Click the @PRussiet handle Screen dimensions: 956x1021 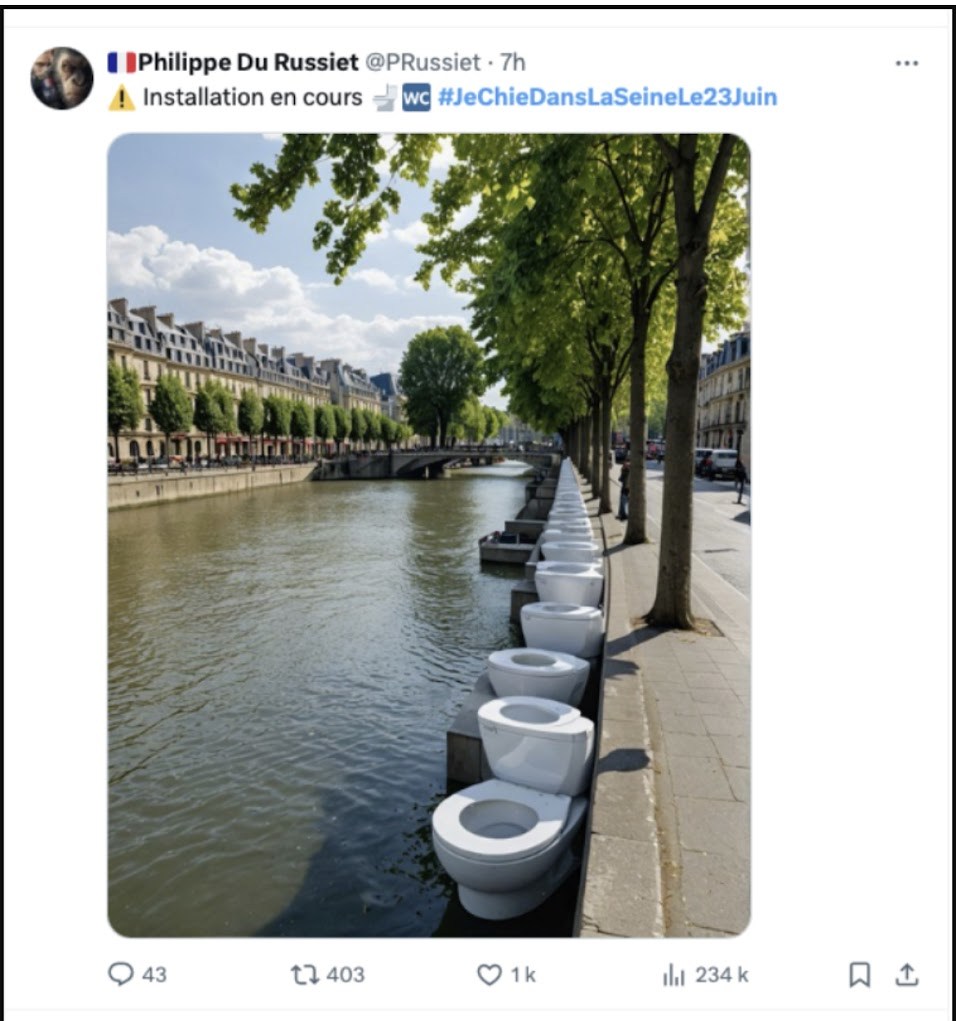[423, 63]
